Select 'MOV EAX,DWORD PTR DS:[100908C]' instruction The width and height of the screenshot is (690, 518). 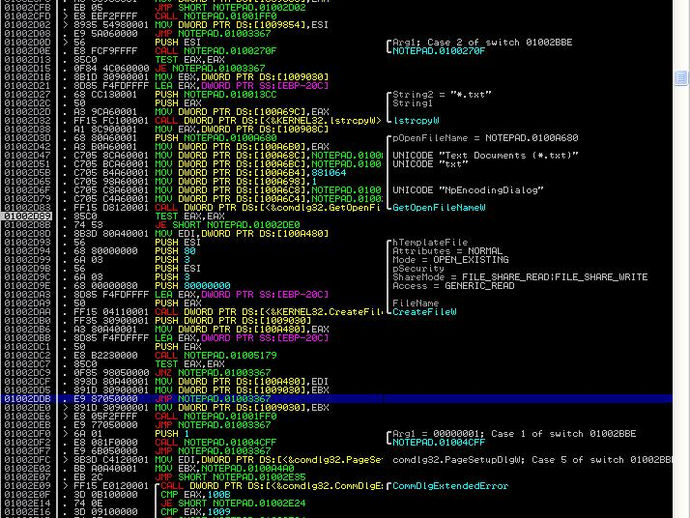coord(242,129)
